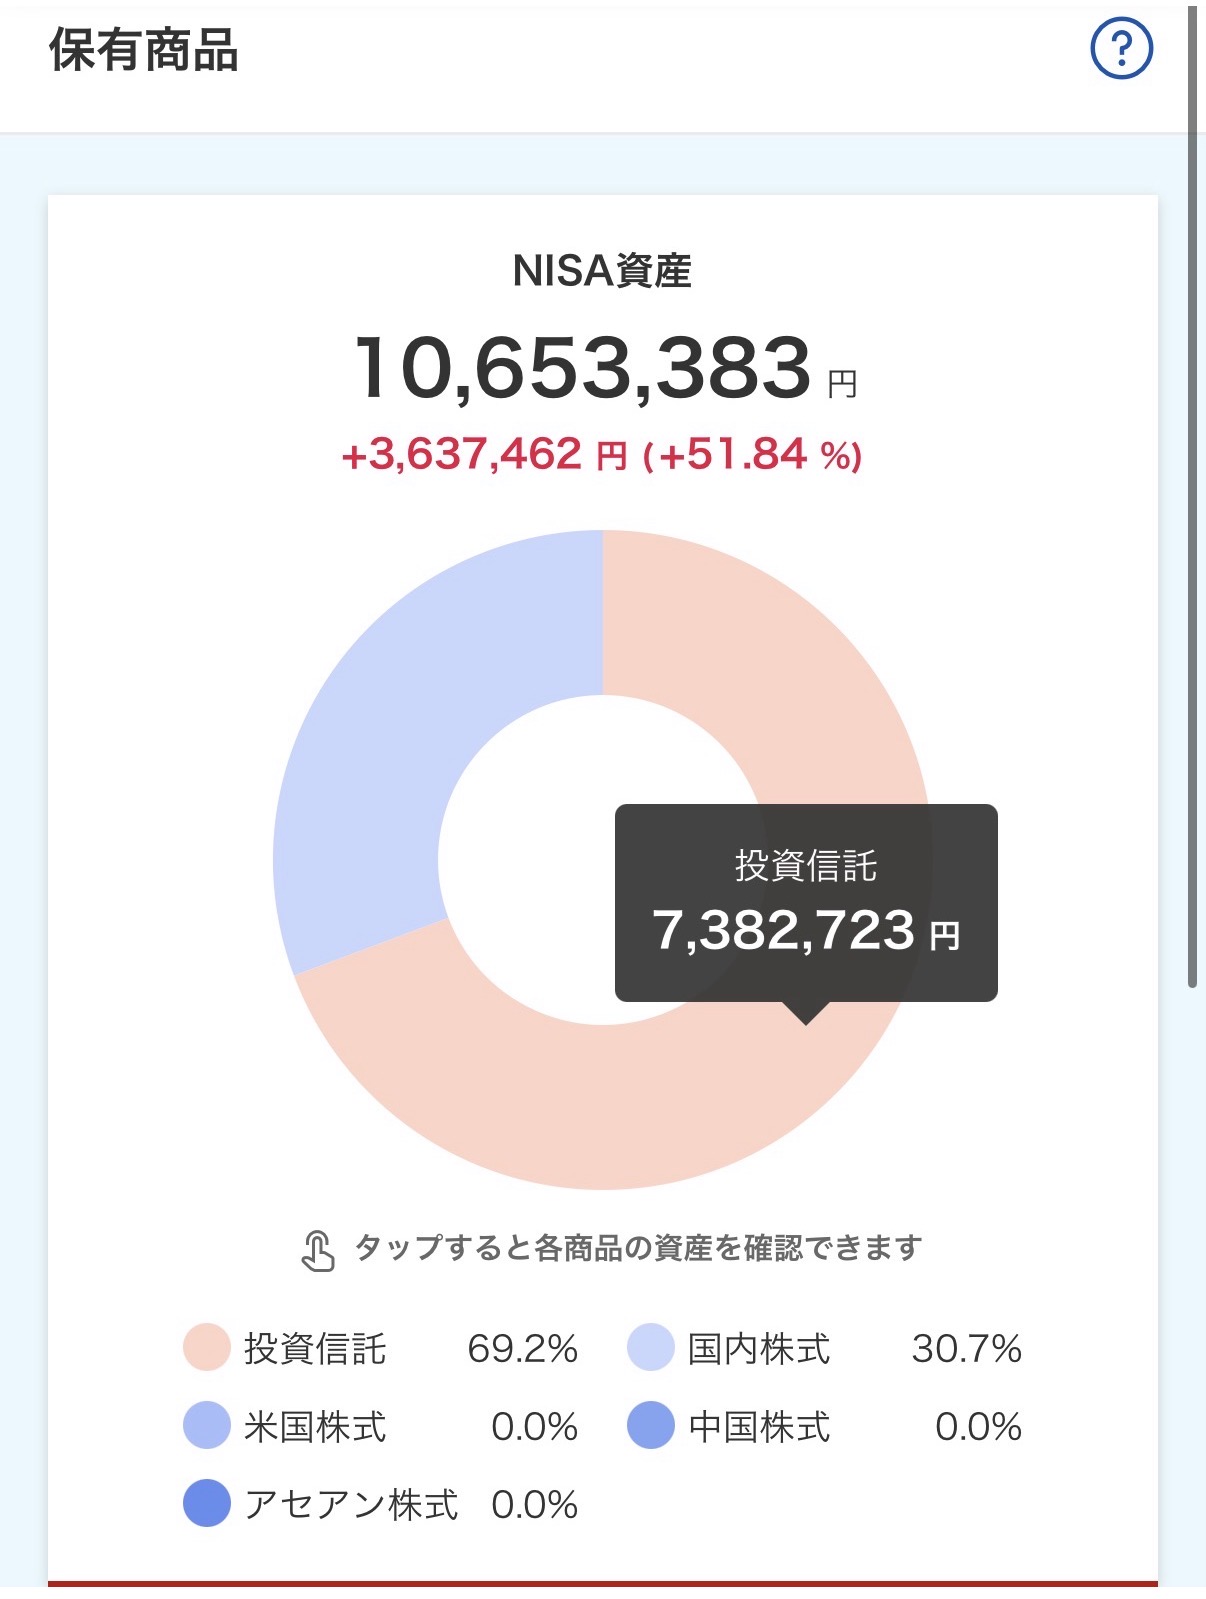Click the アセアン株式 legend color dot
Screen dimensions: 1206x1599
[x=207, y=1504]
